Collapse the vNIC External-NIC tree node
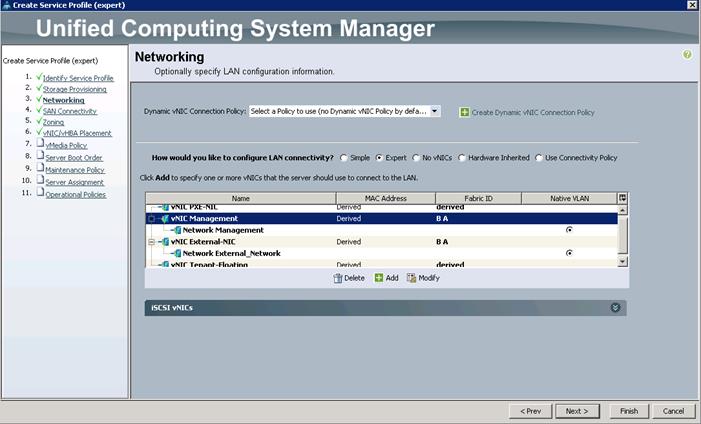701x424 pixels. click(152, 242)
